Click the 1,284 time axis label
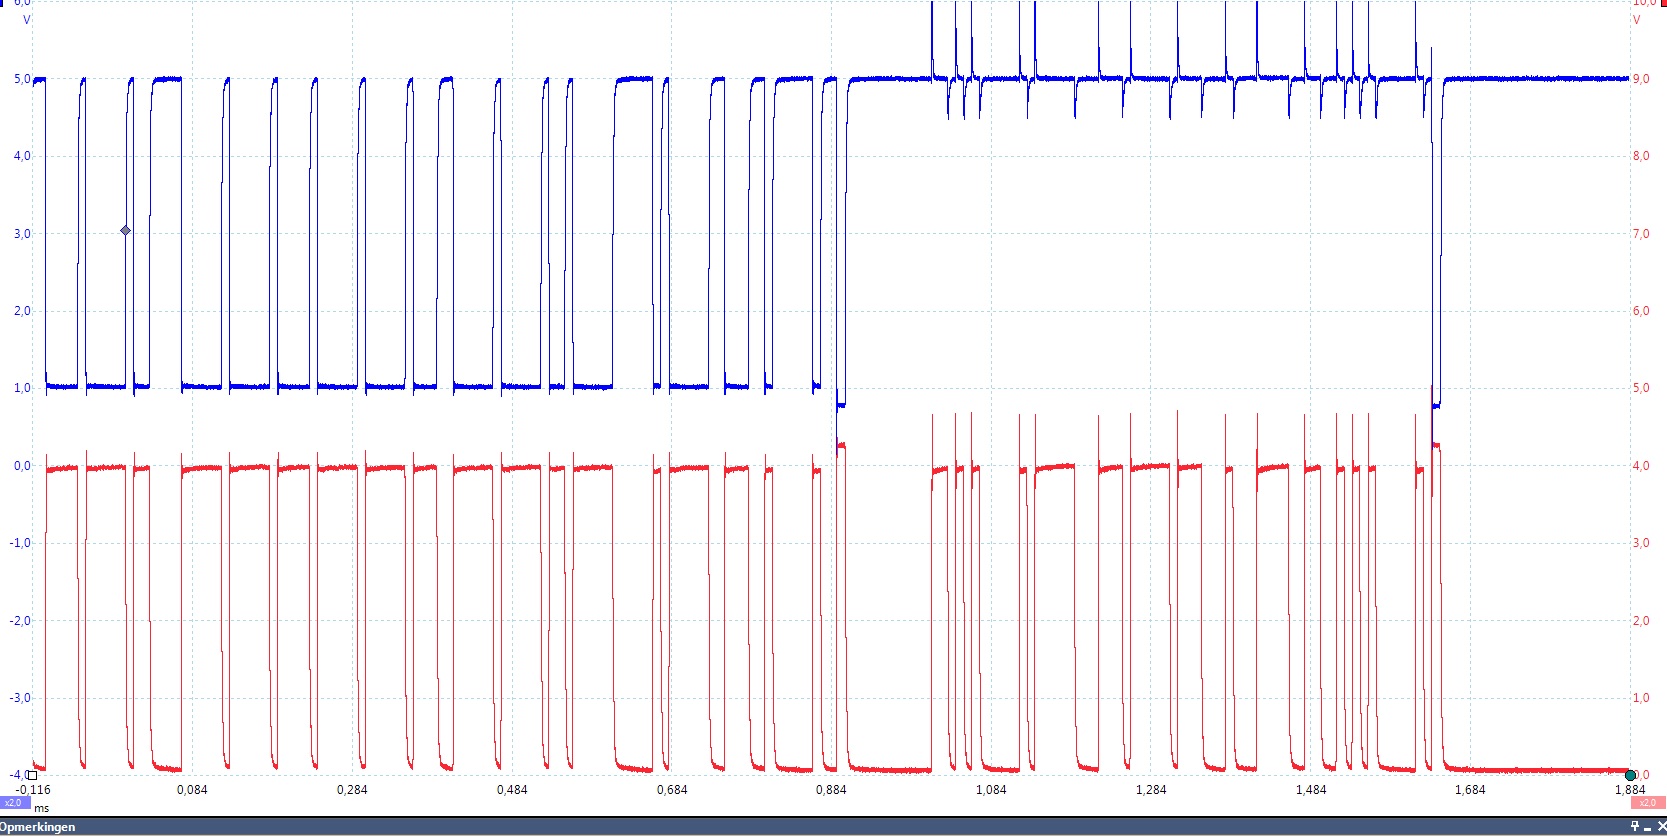This screenshot has width=1667, height=837. (x=1151, y=790)
